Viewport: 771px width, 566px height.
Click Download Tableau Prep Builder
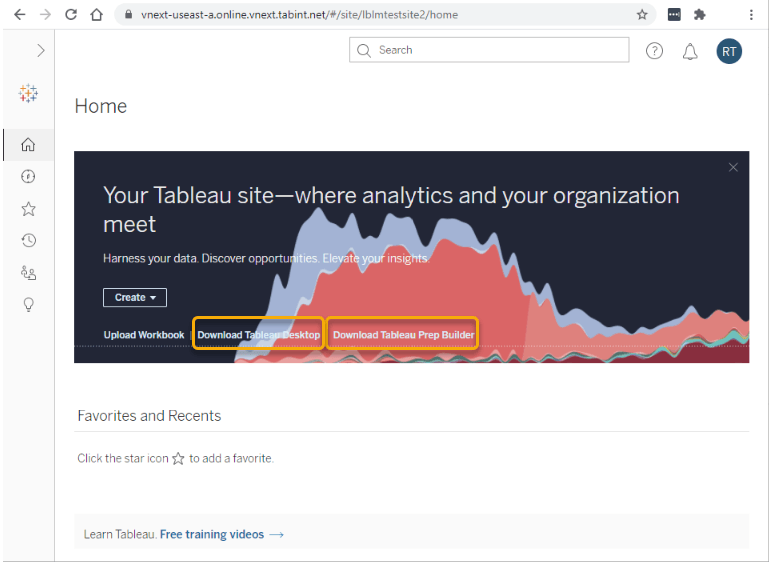click(403, 335)
